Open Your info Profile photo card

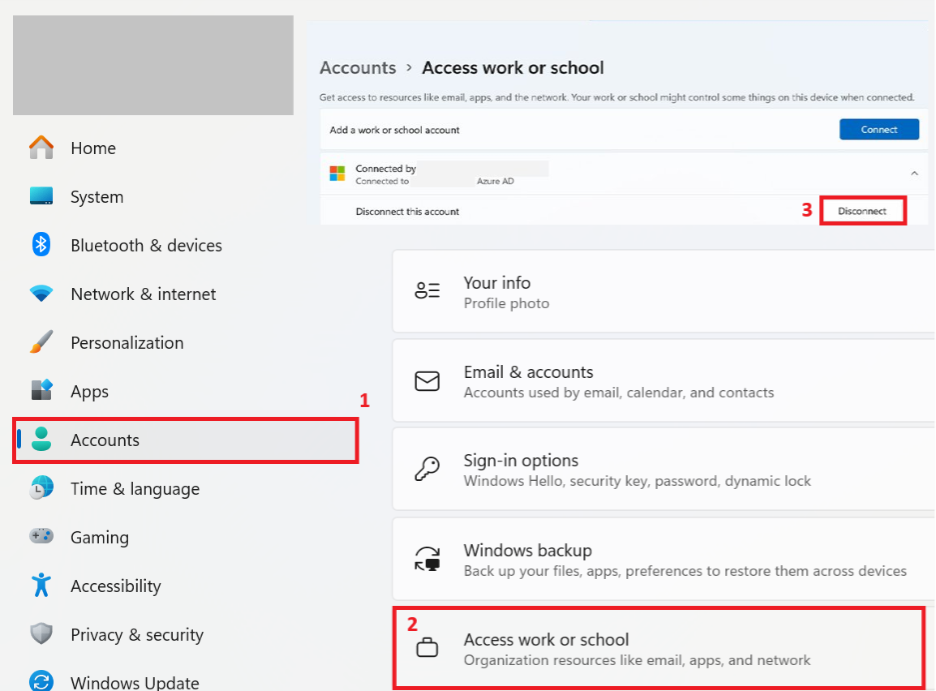[664, 292]
